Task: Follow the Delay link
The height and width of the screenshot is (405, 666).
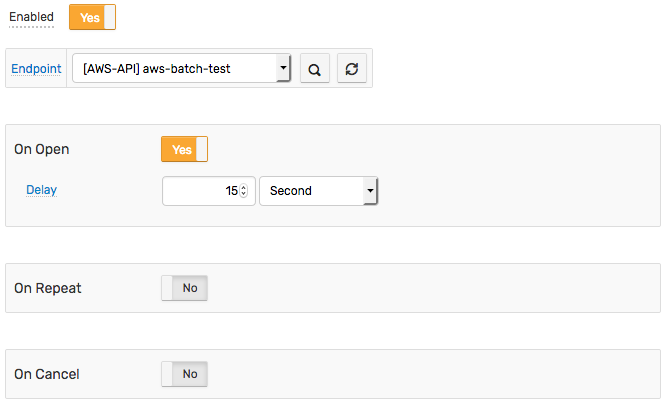Action: (x=41, y=190)
